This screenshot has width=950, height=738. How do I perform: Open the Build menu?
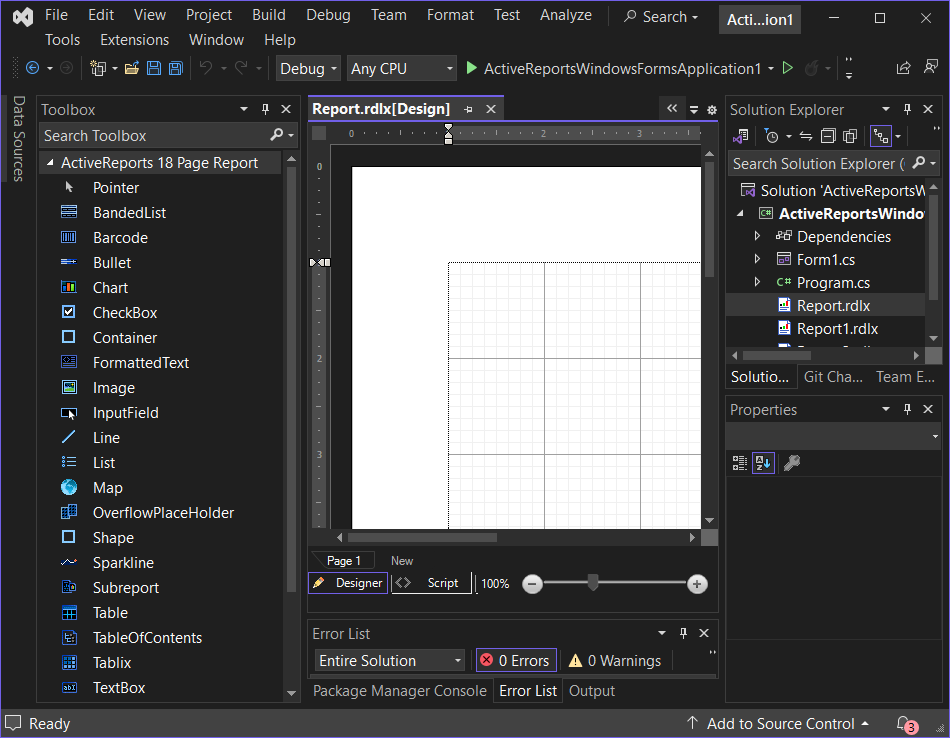[x=268, y=15]
